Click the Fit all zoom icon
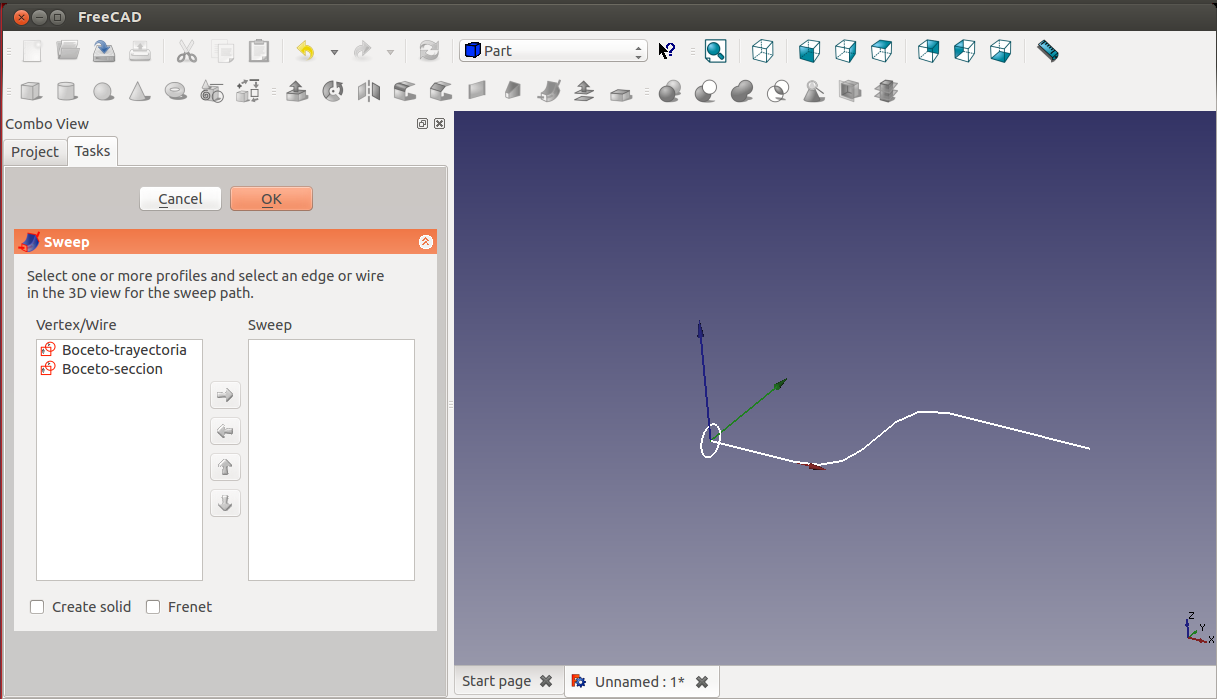The height and width of the screenshot is (699, 1217). click(715, 51)
